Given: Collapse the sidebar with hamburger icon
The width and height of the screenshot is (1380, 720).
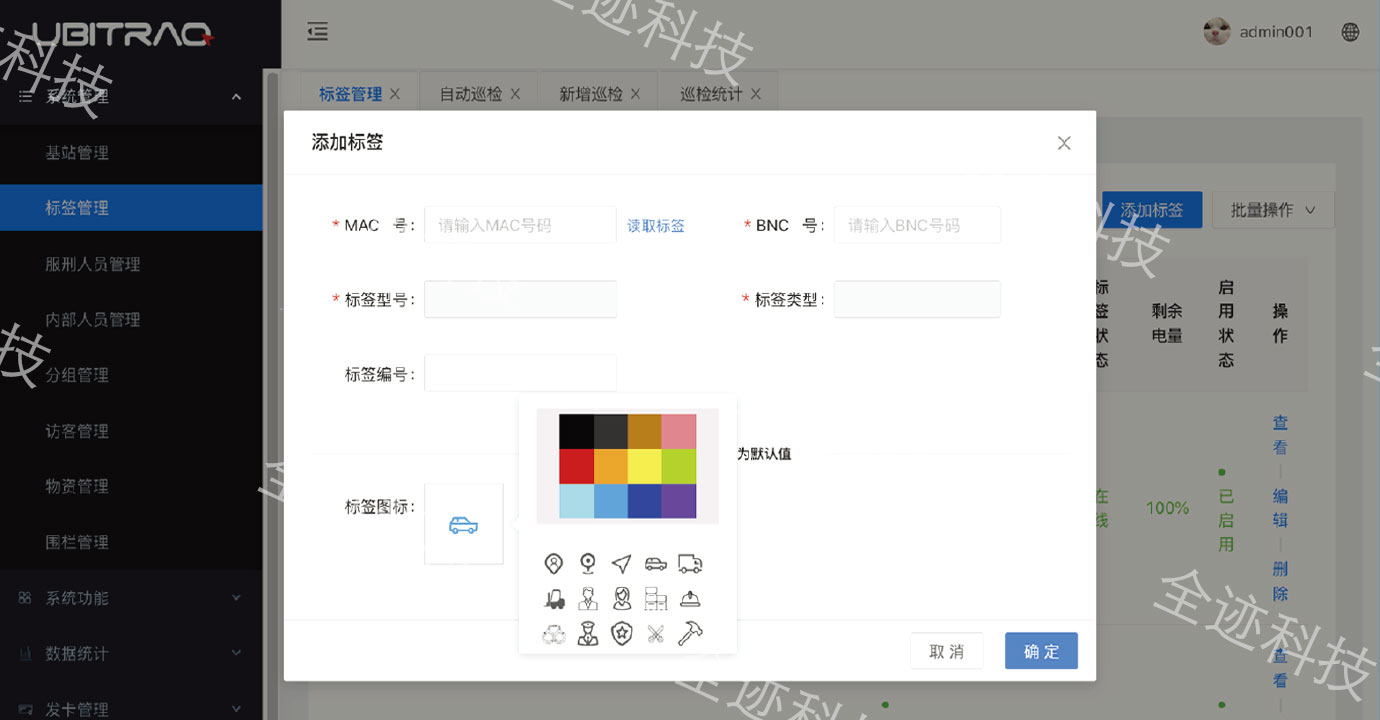Looking at the screenshot, I should coord(318,32).
